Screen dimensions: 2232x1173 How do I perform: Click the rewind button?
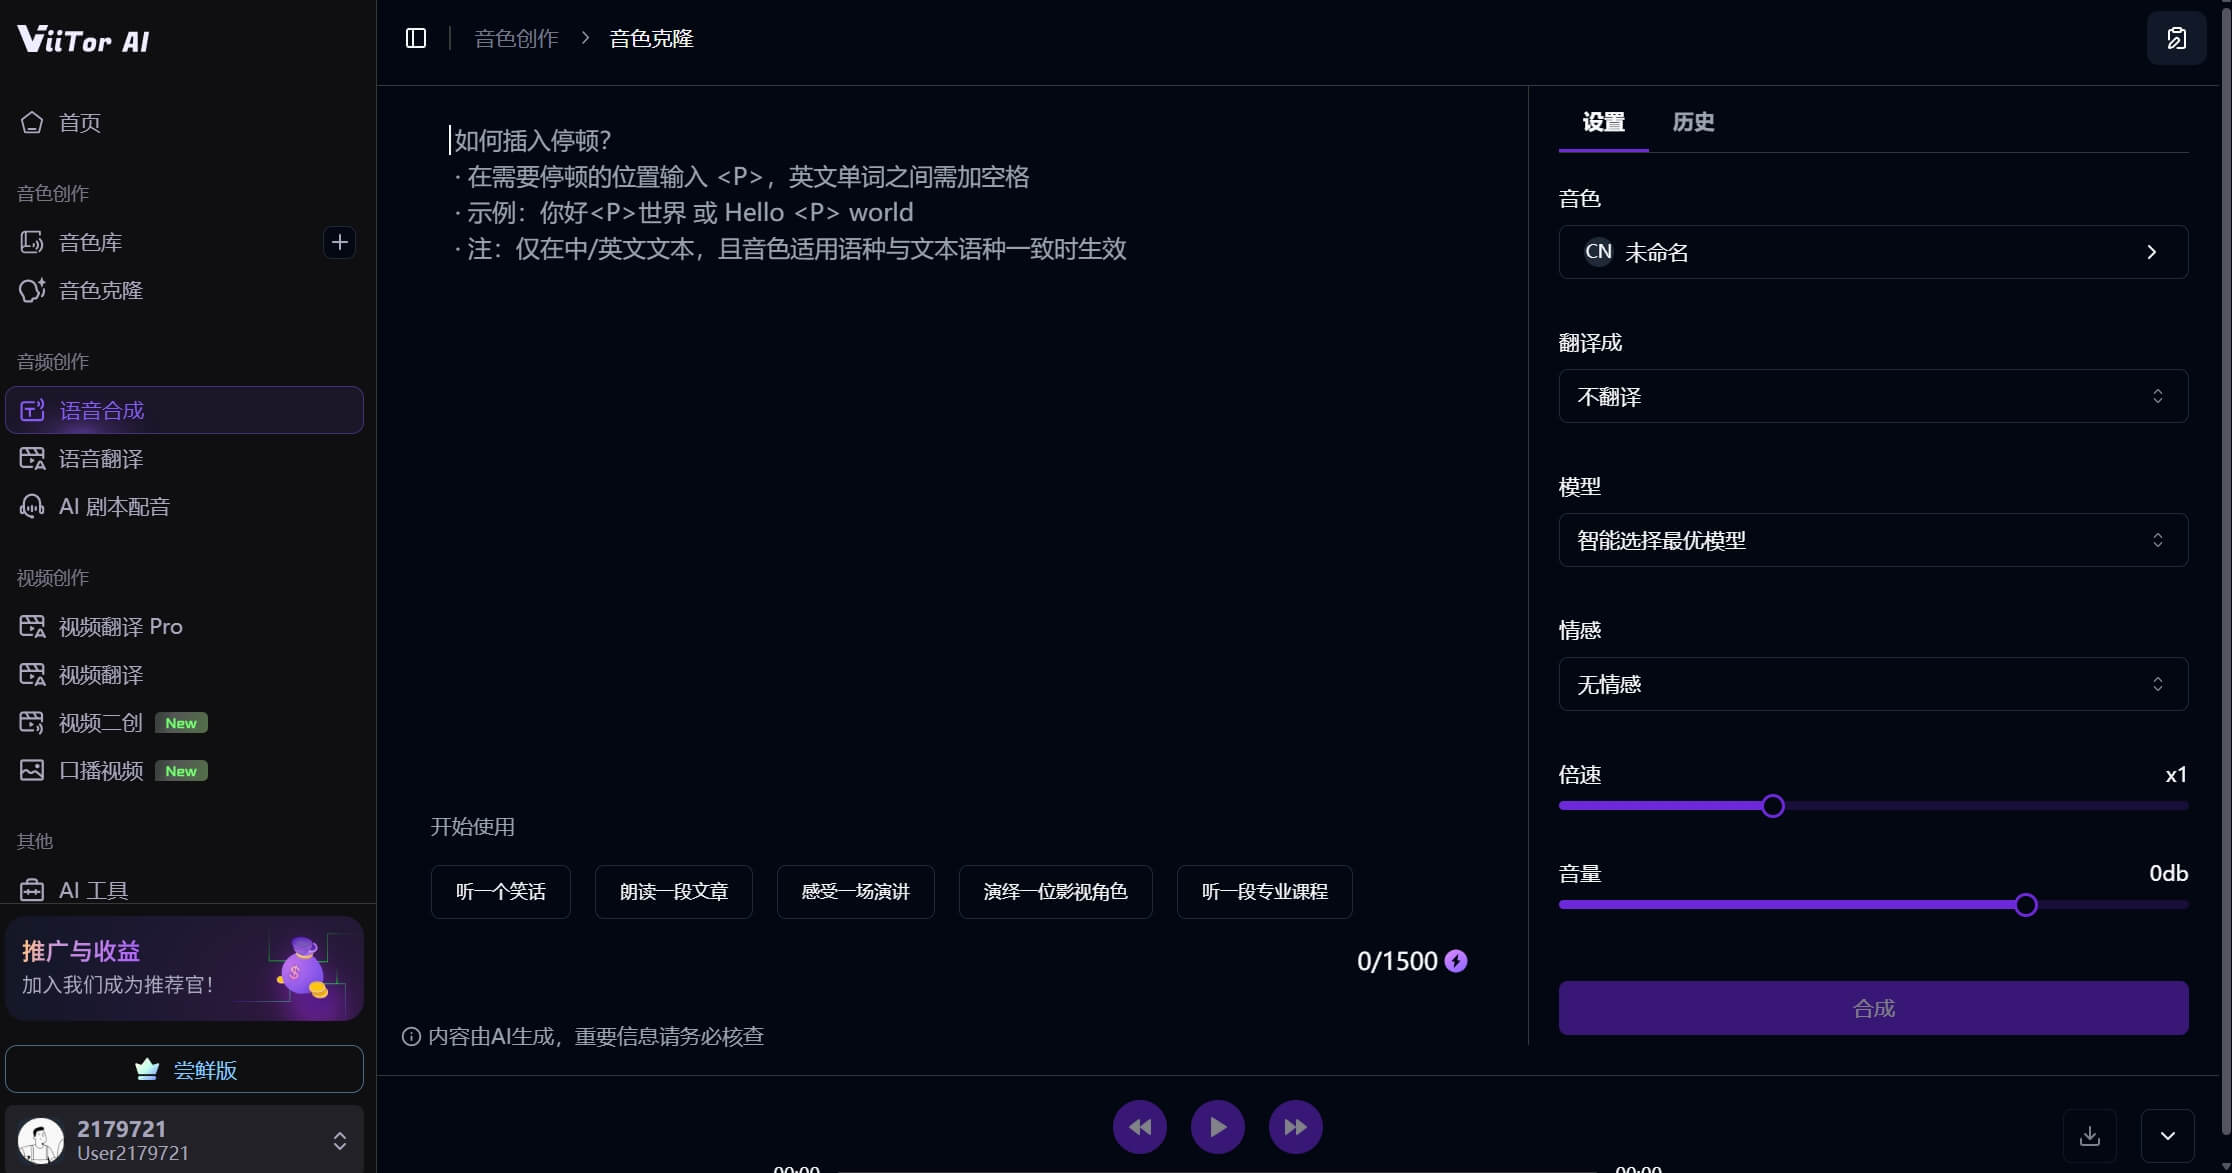pos(1139,1127)
